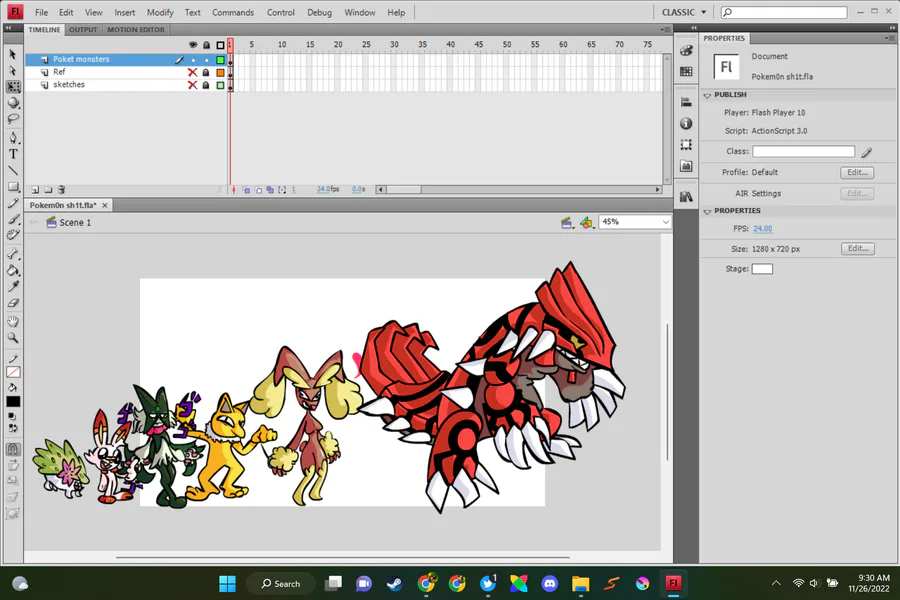Click the Edit class definition pencil
The width and height of the screenshot is (900, 600).
point(866,152)
